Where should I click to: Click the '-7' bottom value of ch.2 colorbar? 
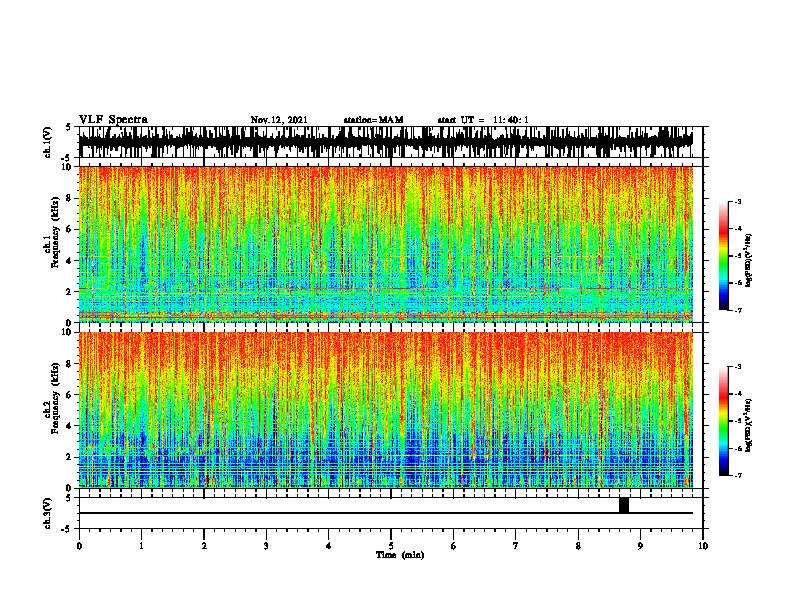[738, 475]
